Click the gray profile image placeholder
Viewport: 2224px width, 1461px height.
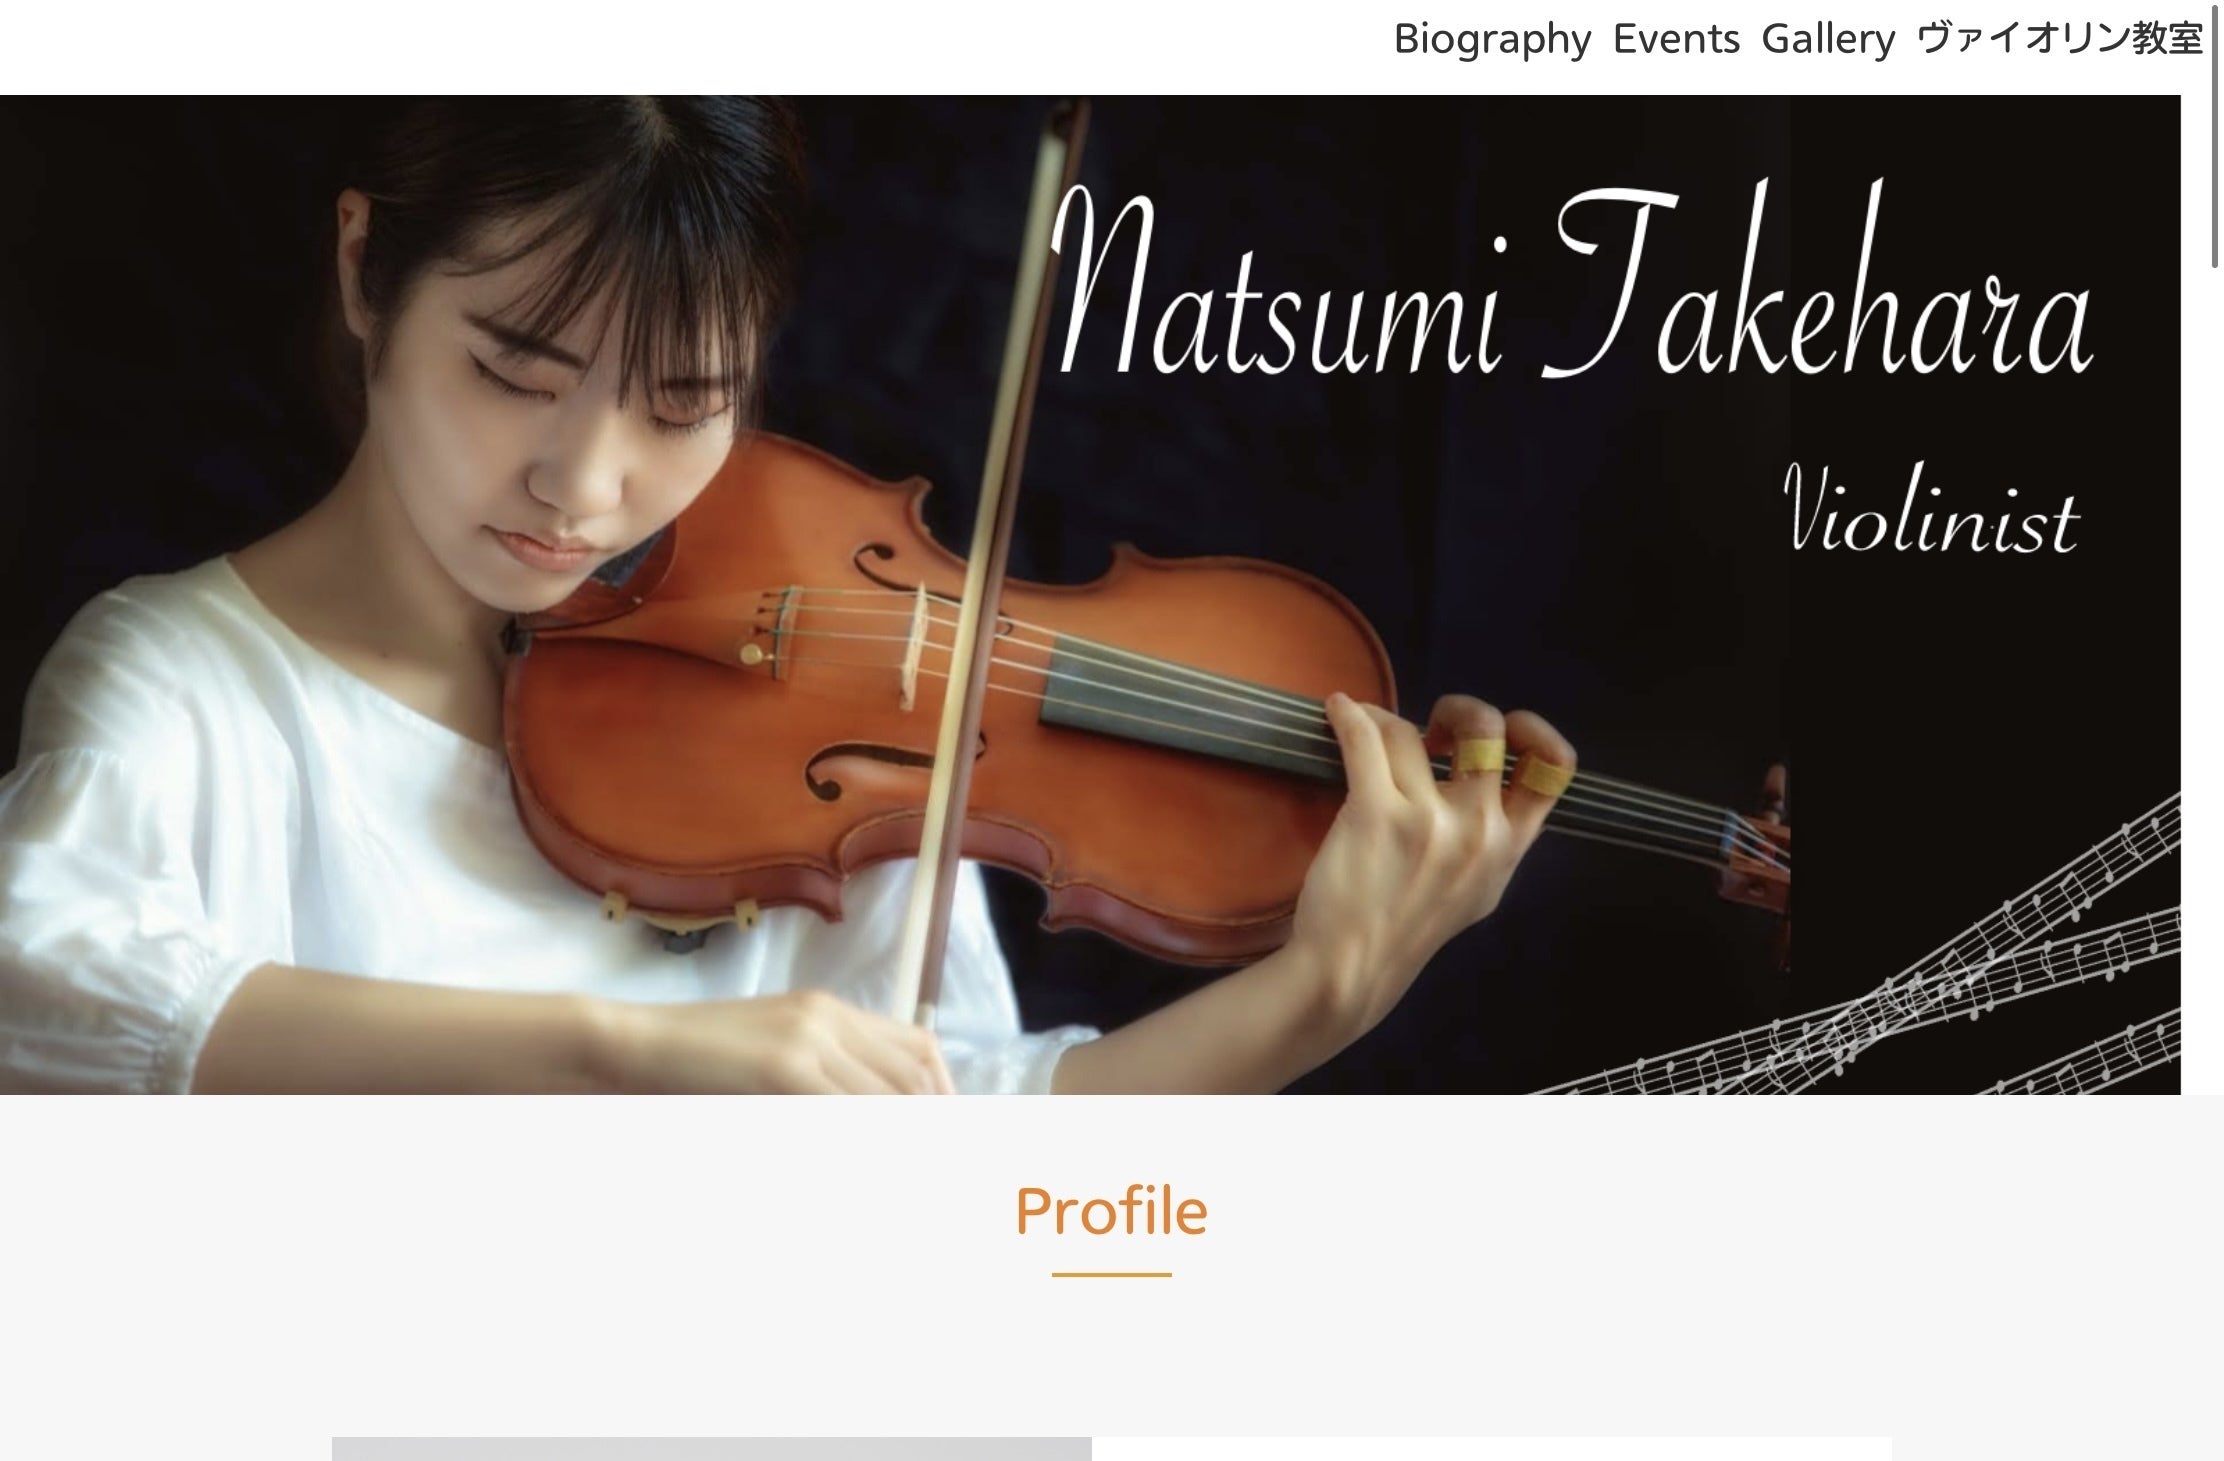[711, 1449]
